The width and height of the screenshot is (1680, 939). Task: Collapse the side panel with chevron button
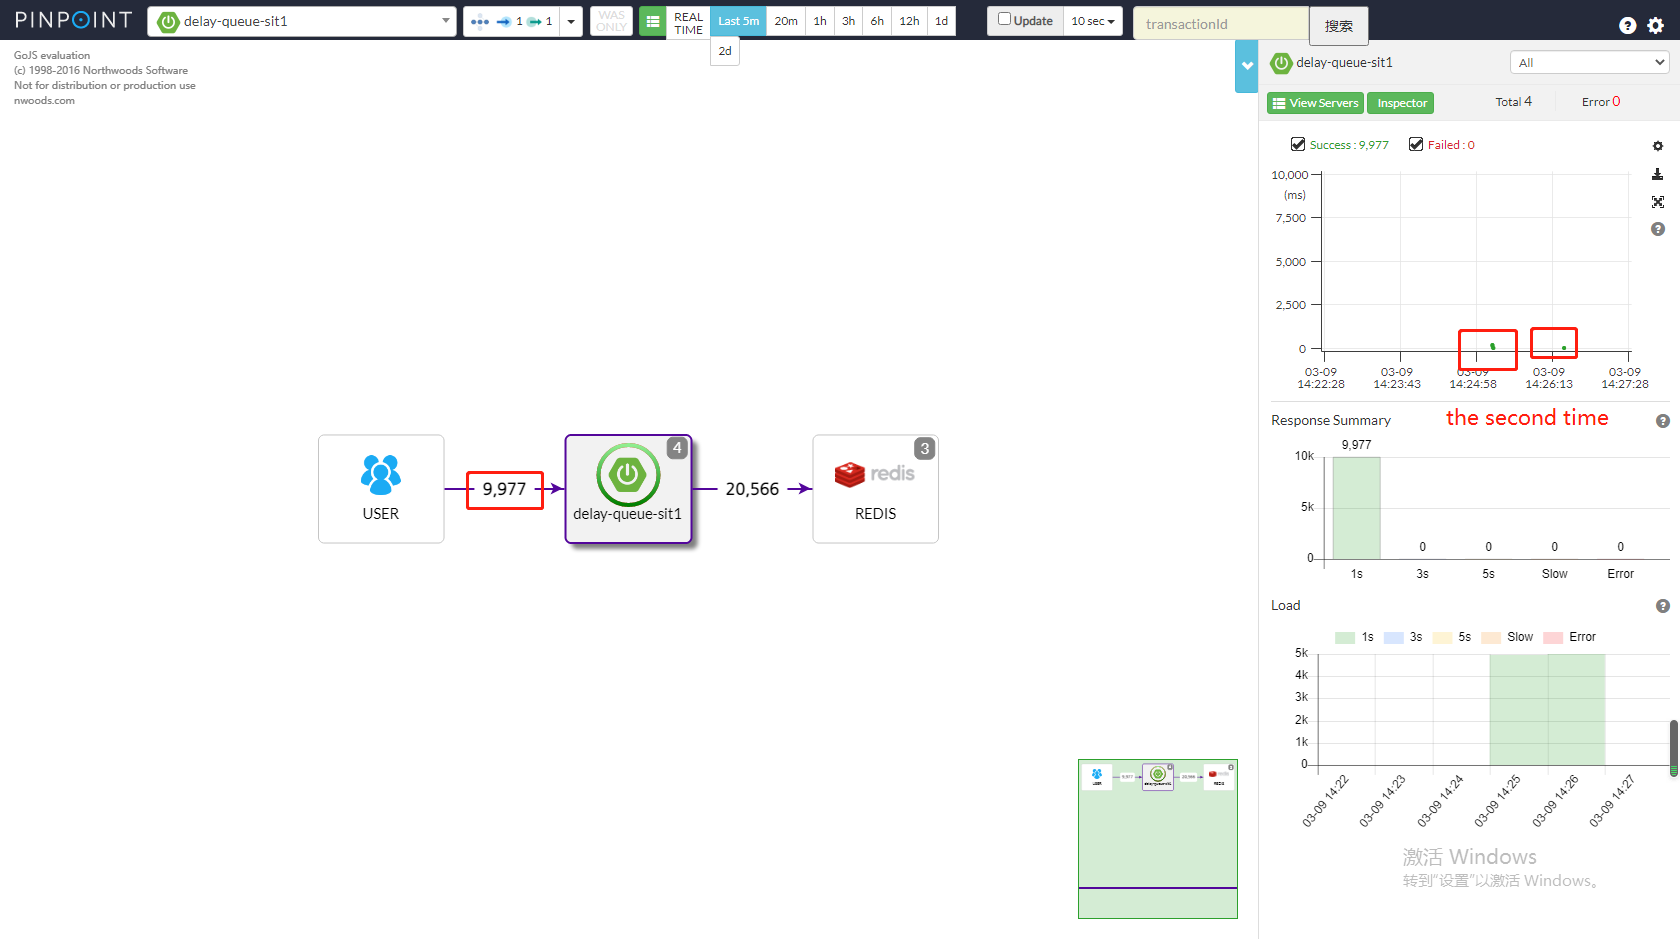(x=1247, y=66)
